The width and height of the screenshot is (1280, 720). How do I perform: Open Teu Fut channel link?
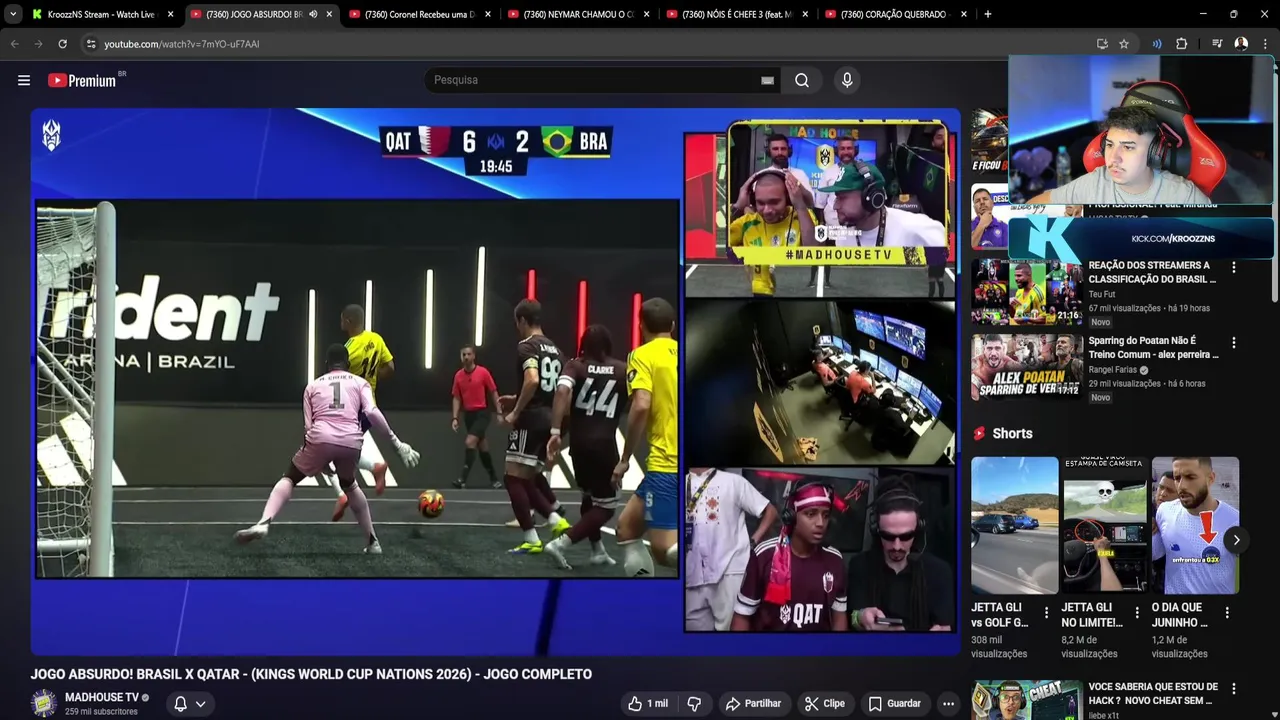(x=1102, y=295)
